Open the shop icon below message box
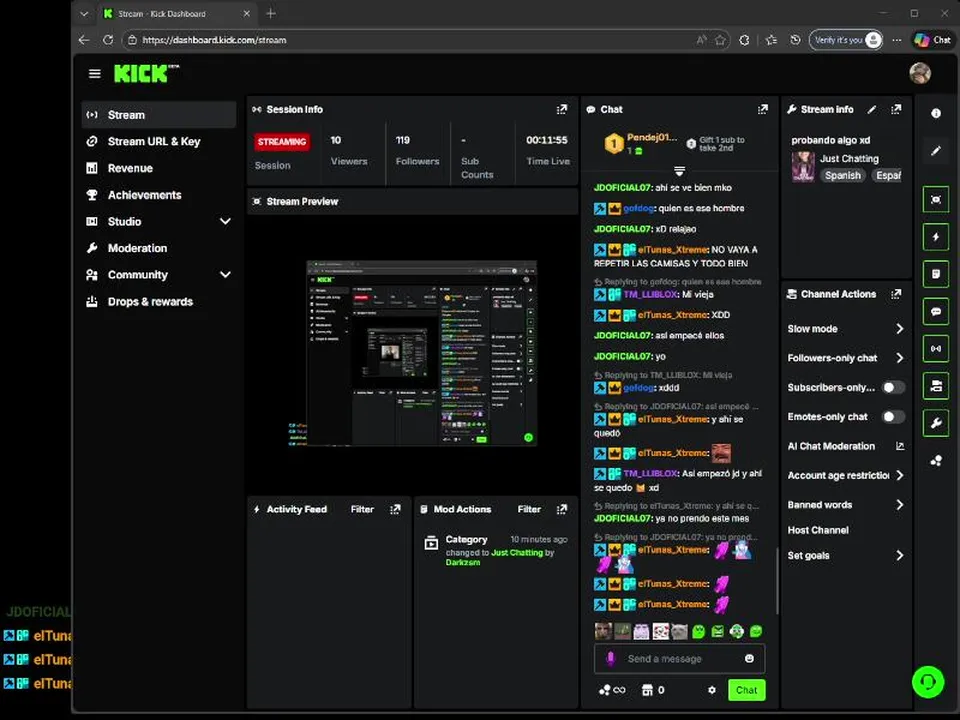The image size is (960, 720). point(647,690)
